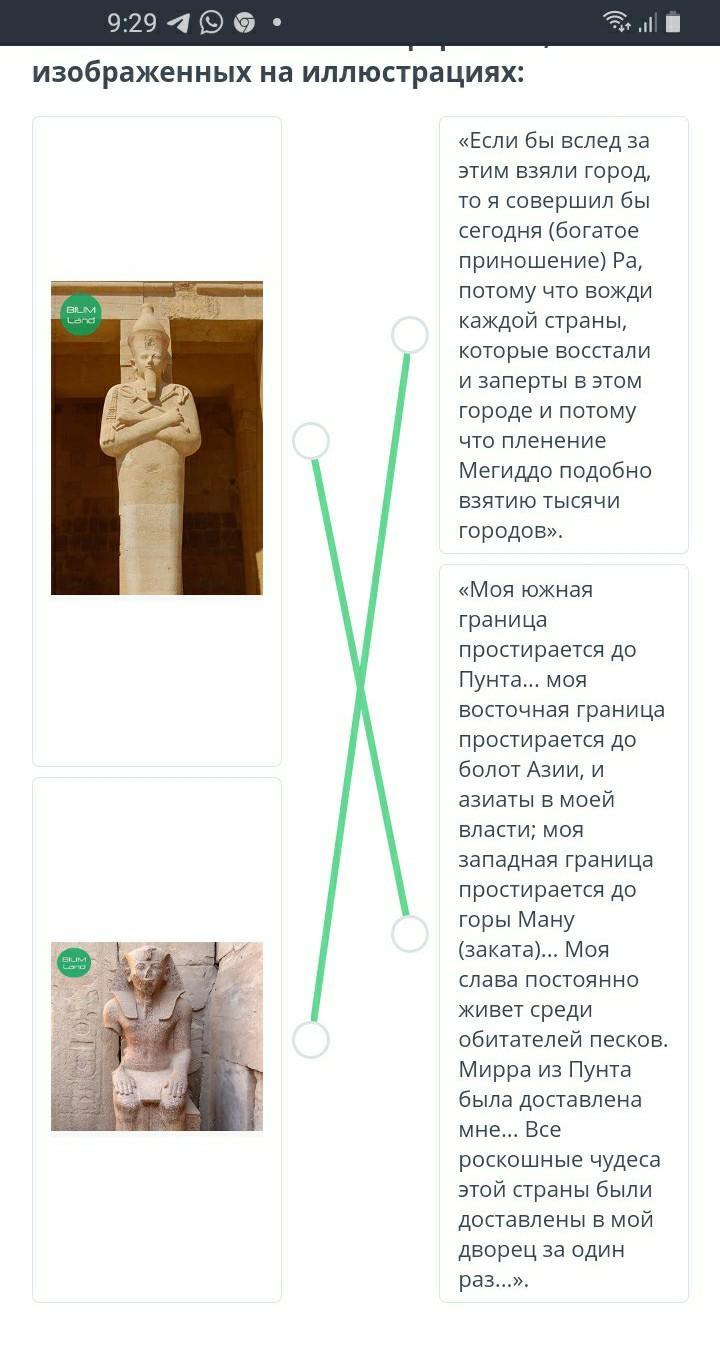The width and height of the screenshot is (720, 1350).
Task: Tap the Bilim Land logo on standing statue image
Action: [80, 314]
